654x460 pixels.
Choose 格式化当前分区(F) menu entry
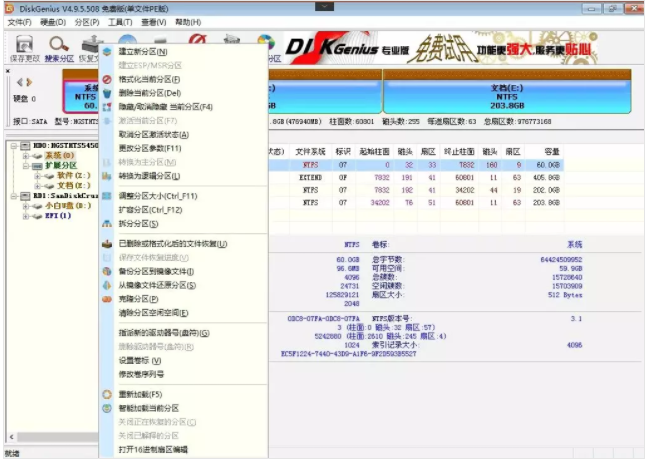[x=149, y=79]
